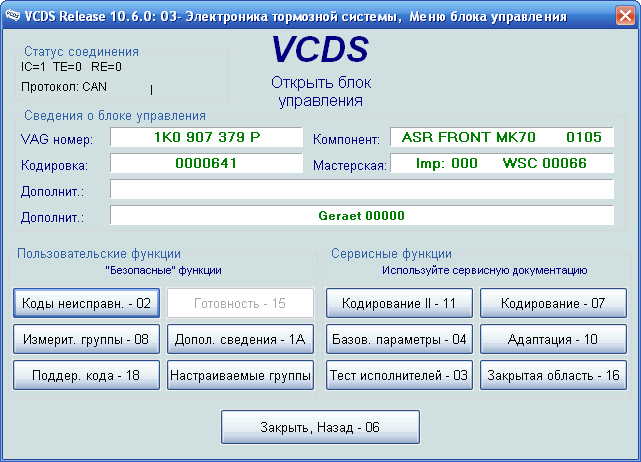Screen dimensions: 641x462
Task: Click the large VCDS logo text
Action: (x=320, y=49)
